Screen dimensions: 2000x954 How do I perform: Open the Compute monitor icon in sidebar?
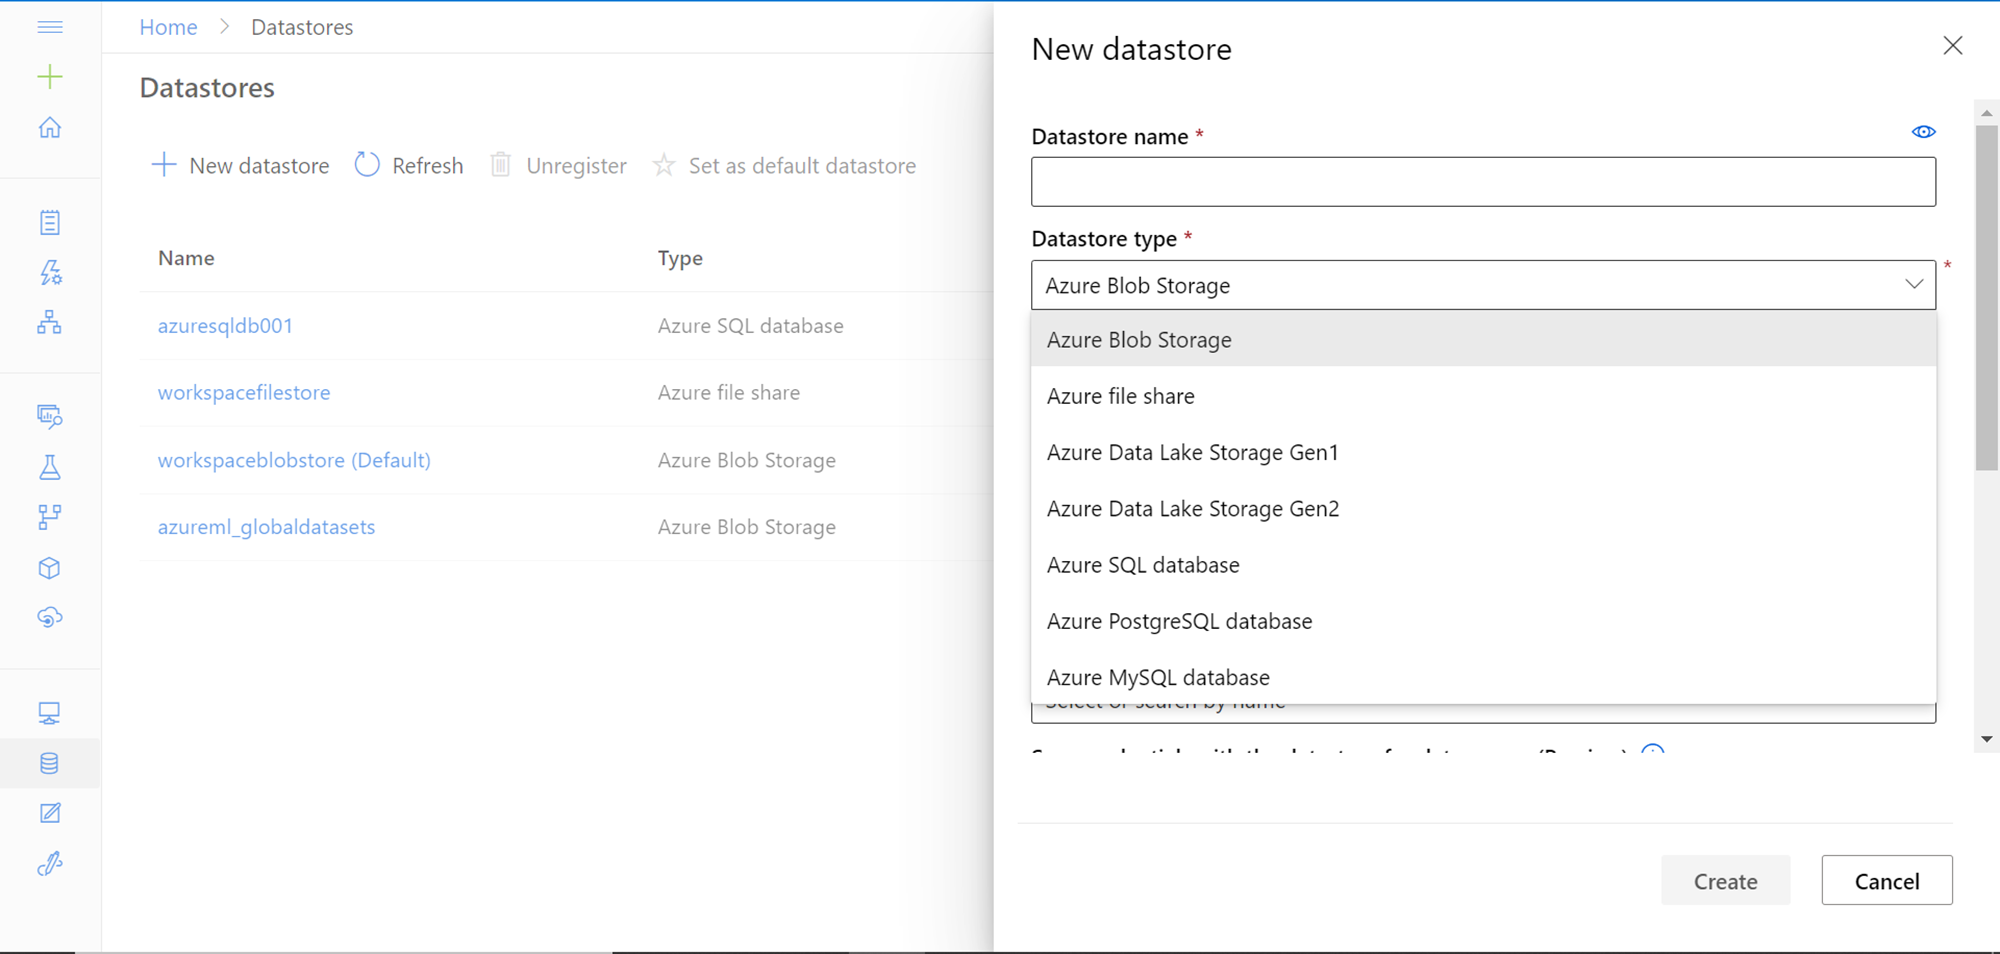(x=50, y=713)
